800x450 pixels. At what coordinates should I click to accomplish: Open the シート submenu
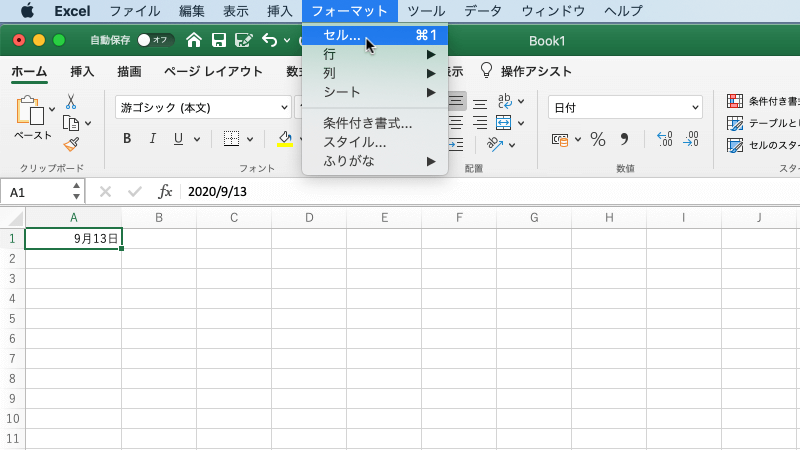(x=375, y=92)
